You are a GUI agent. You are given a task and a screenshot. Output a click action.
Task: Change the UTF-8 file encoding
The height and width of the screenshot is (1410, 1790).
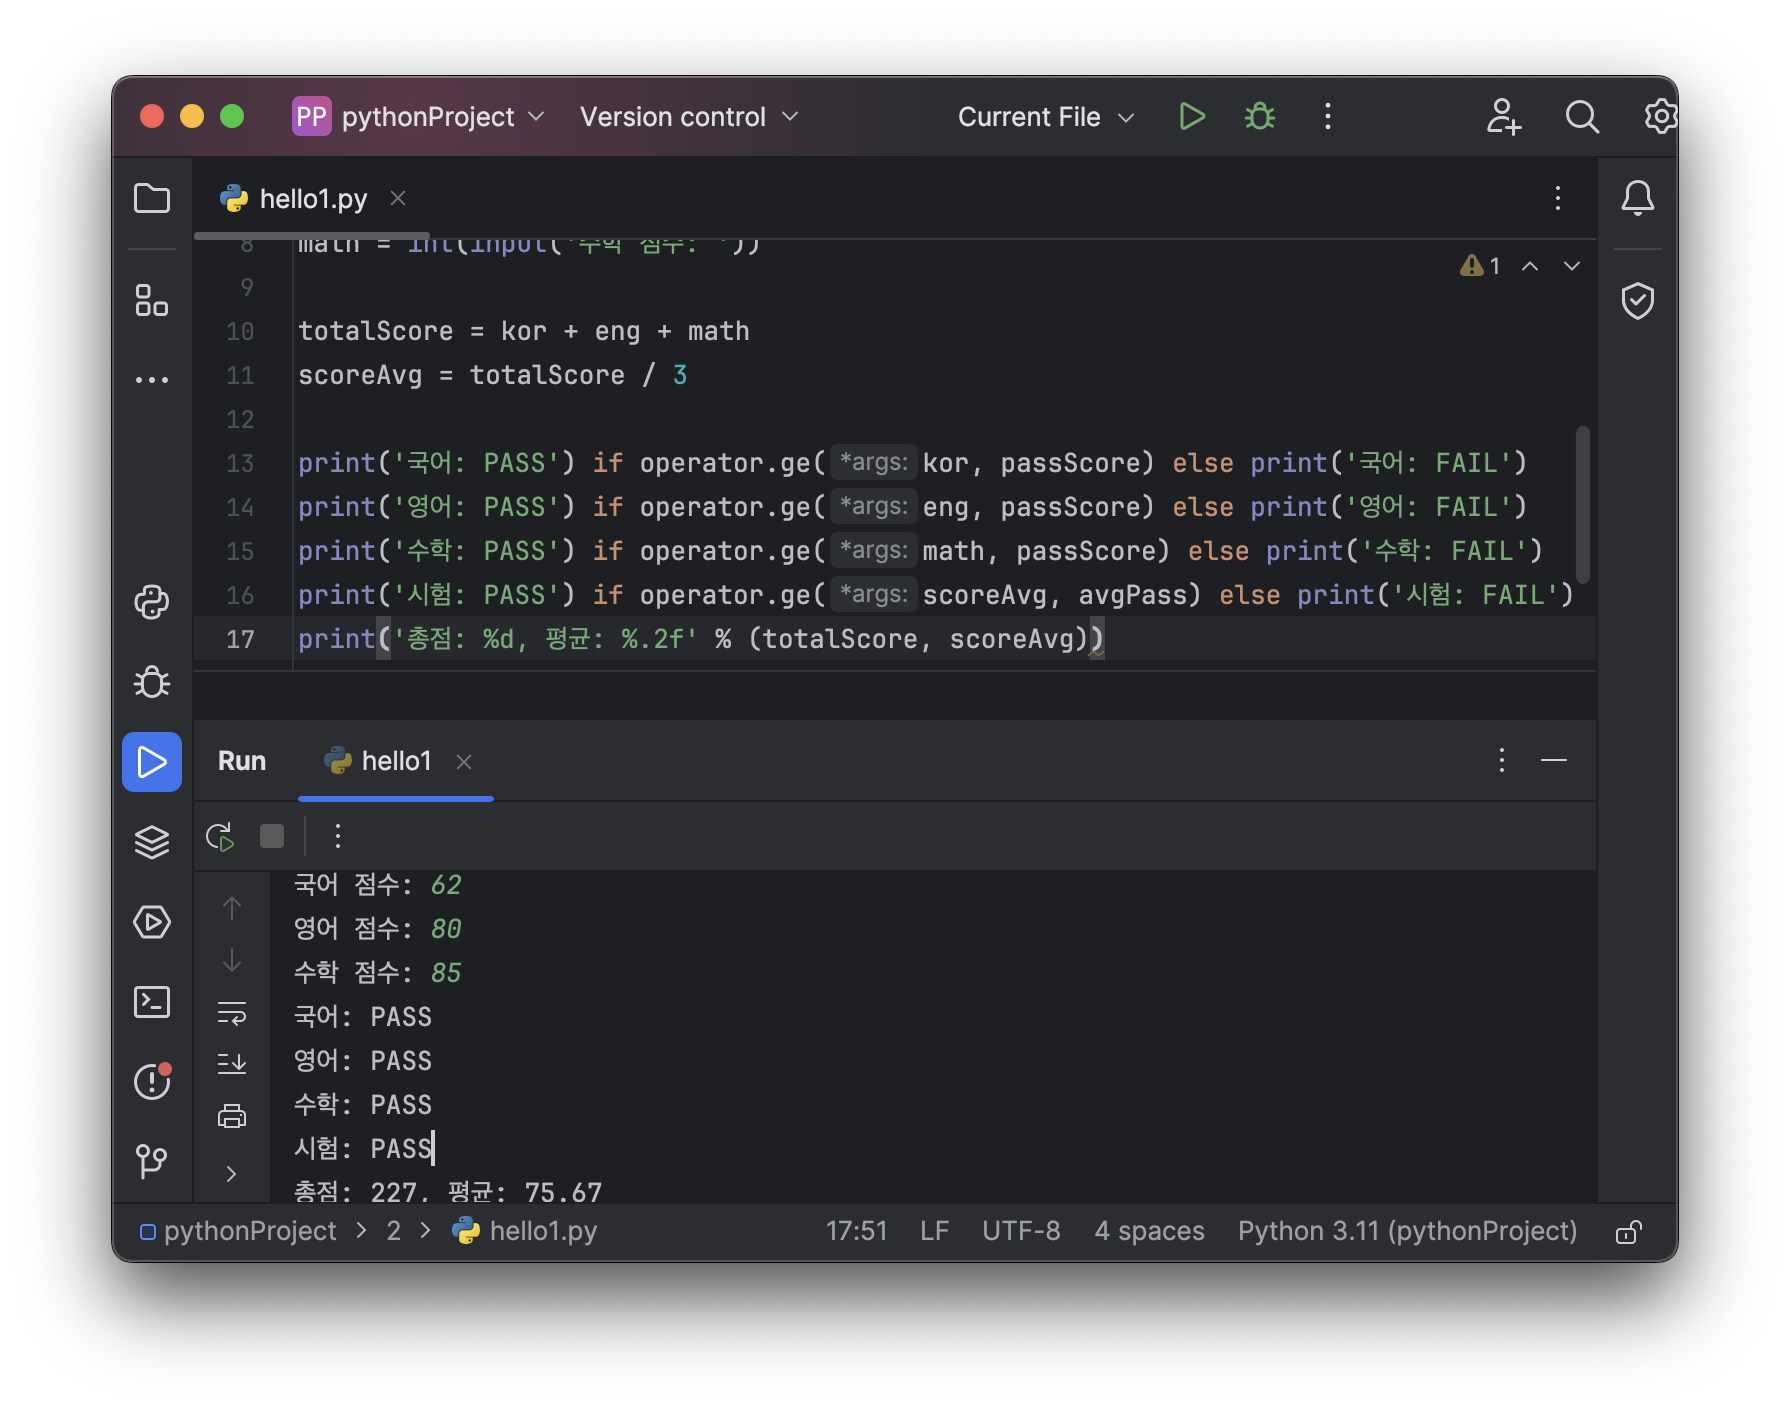click(x=1021, y=1231)
